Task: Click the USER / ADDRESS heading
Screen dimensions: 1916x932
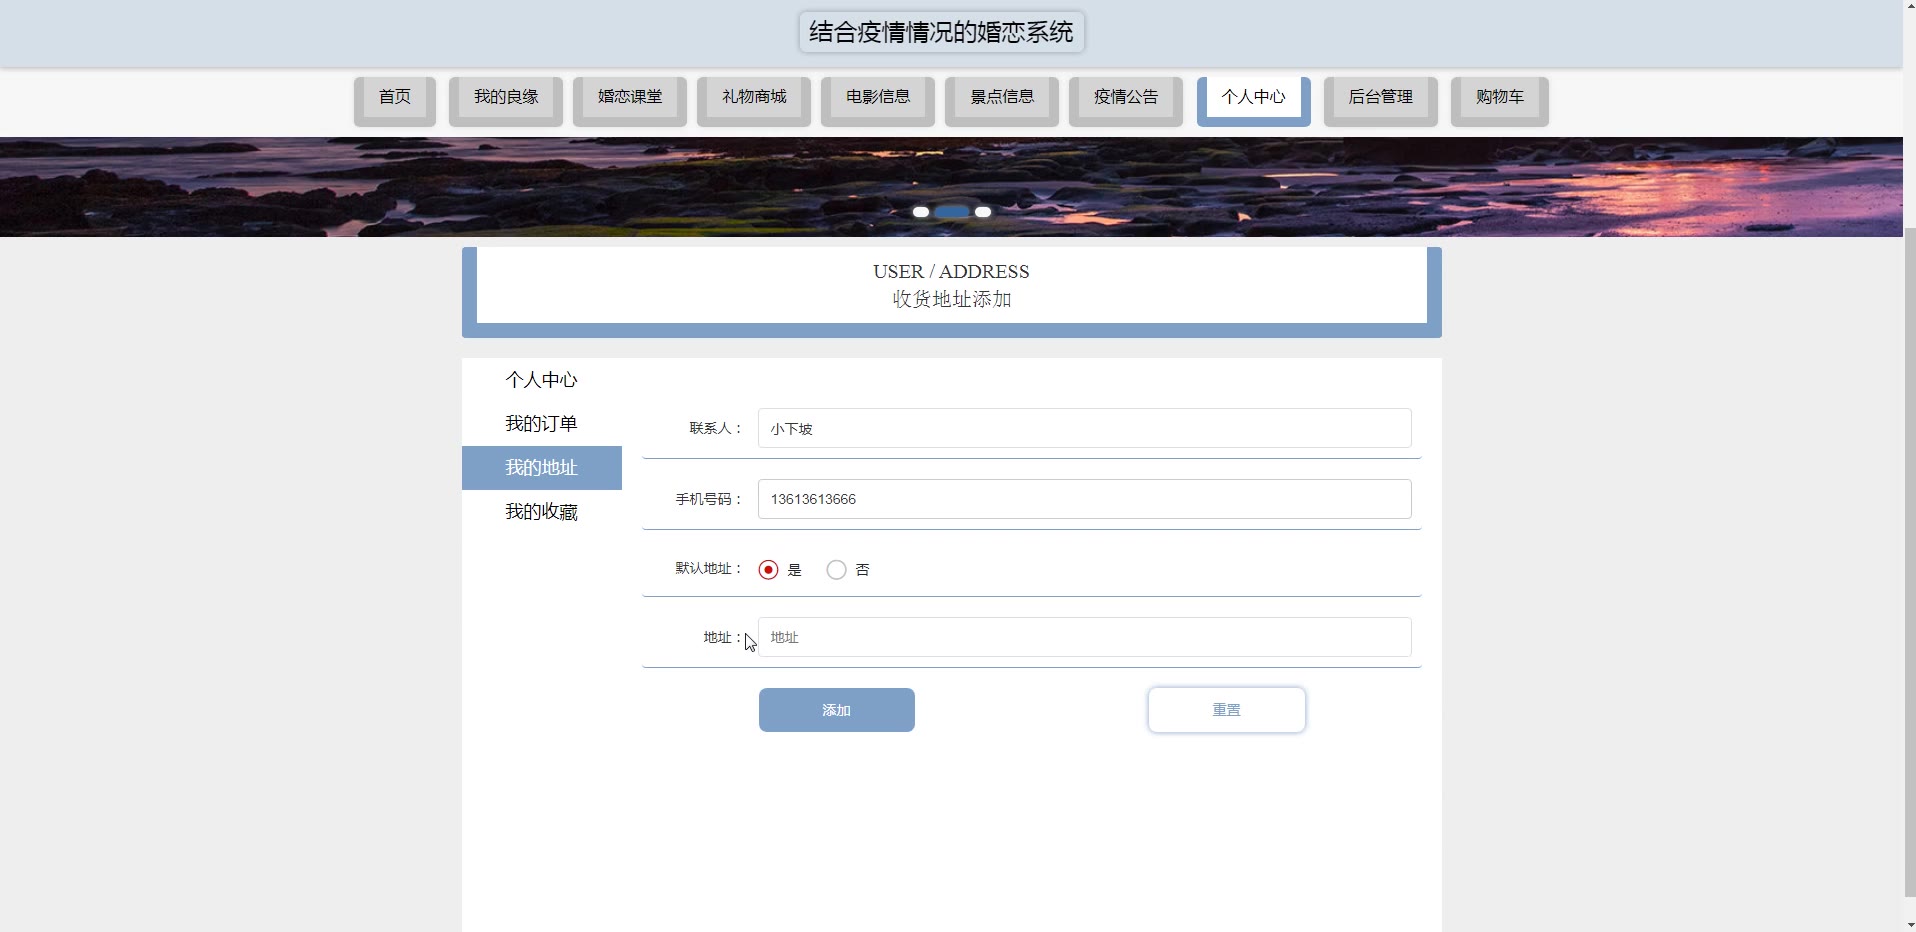Action: tap(951, 272)
